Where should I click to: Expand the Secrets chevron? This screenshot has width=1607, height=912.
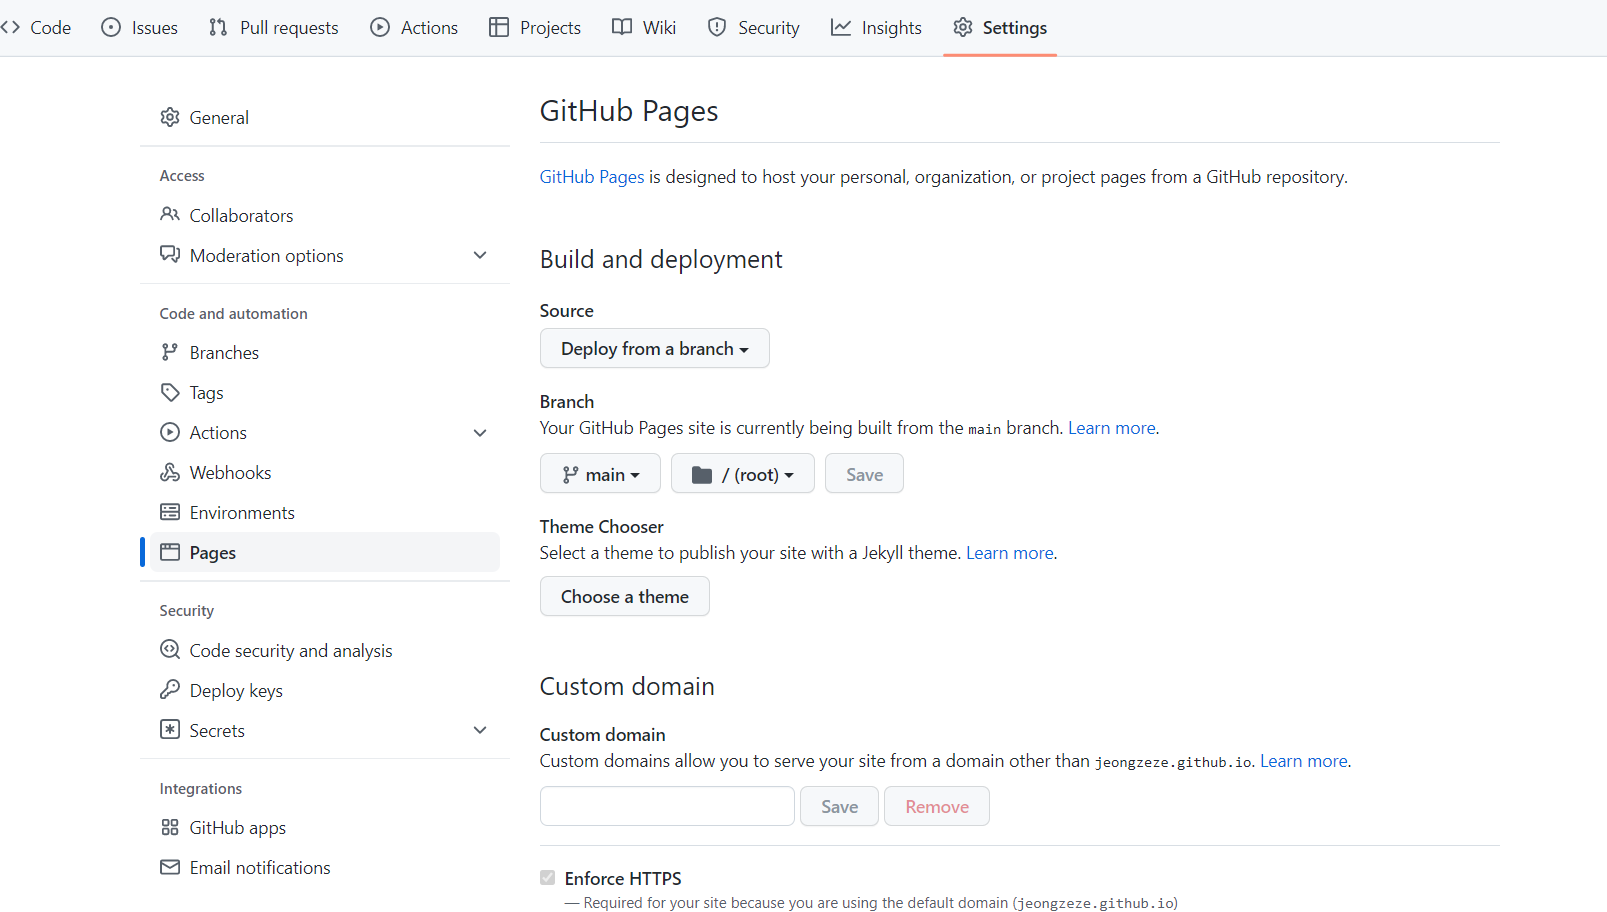[480, 730]
